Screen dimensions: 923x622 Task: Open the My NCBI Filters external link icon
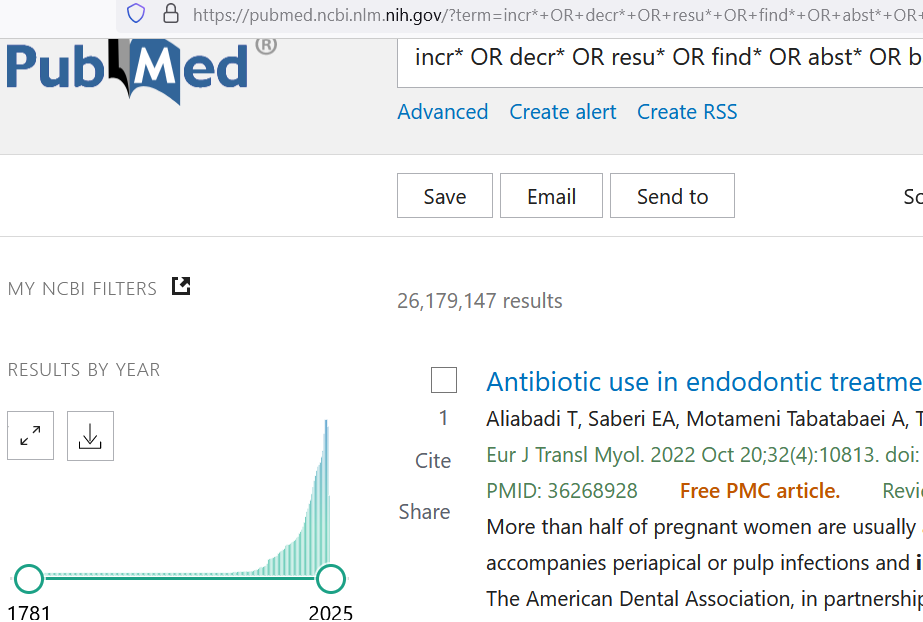coord(181,287)
